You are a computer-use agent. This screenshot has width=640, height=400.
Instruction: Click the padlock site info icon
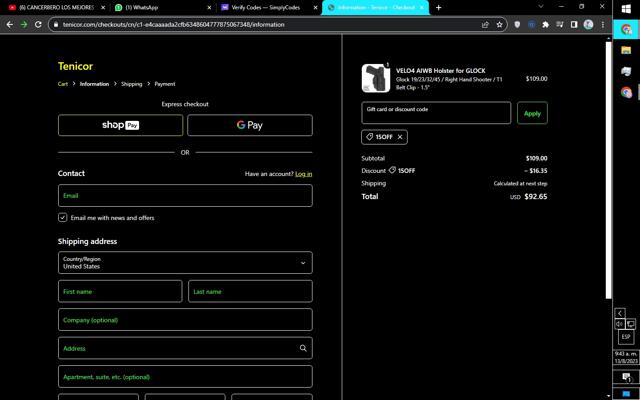pyautogui.click(x=56, y=24)
